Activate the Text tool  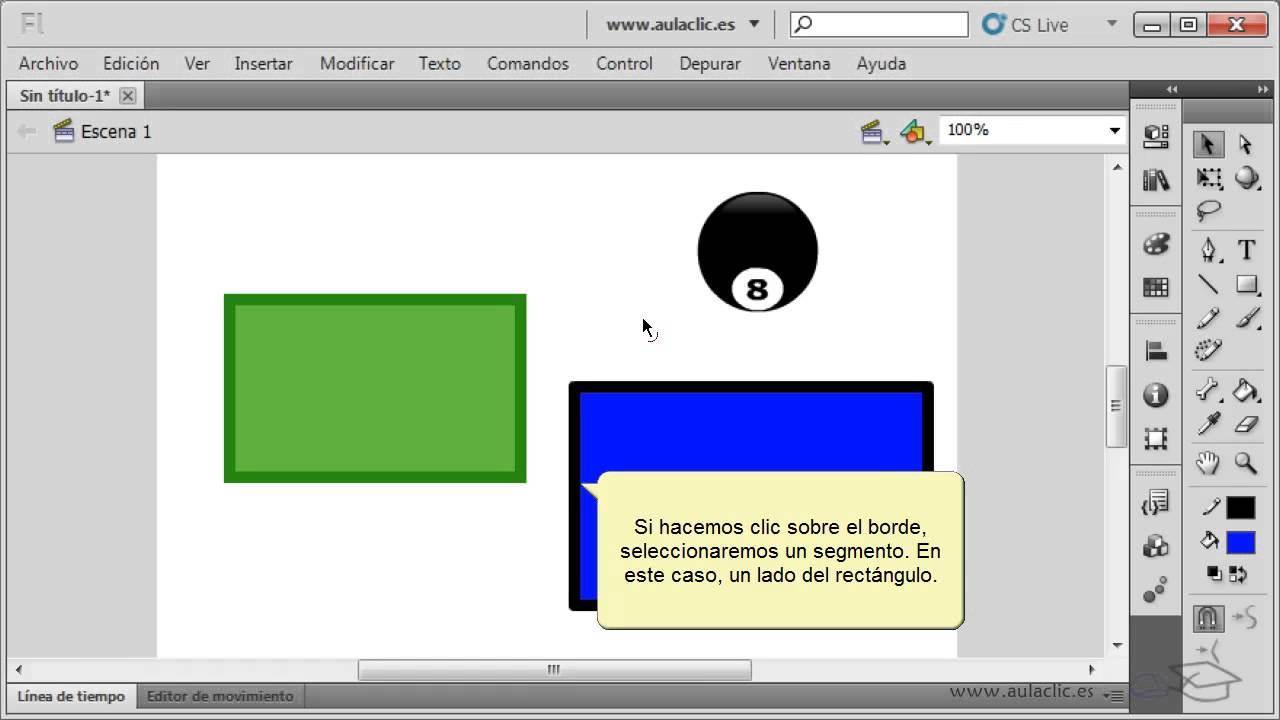1246,249
